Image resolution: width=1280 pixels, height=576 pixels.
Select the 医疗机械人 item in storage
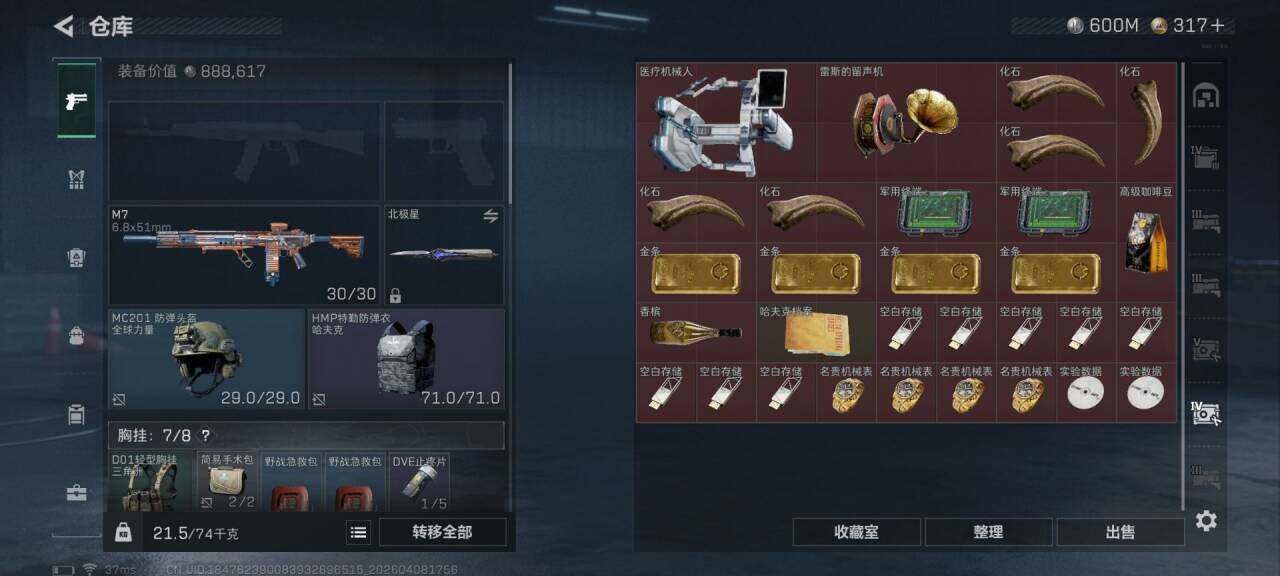(x=726, y=122)
